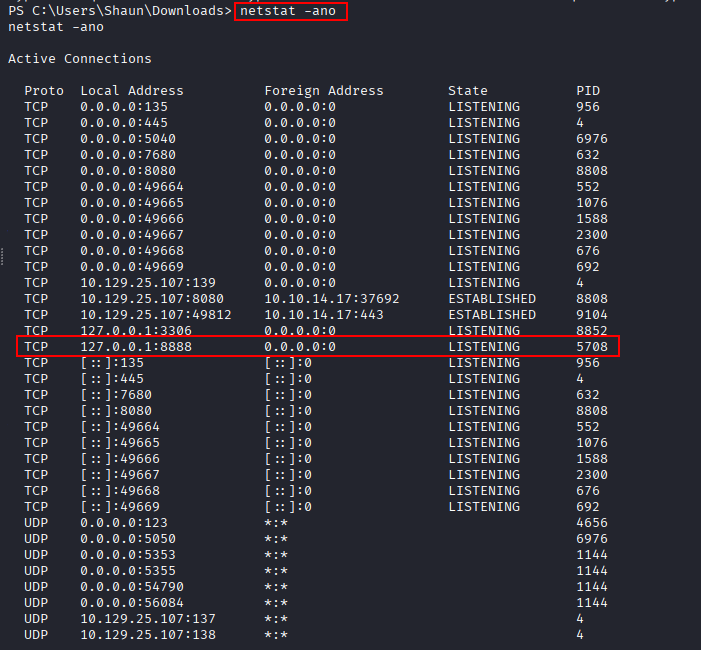The width and height of the screenshot is (701, 650).
Task: Click UDP address 10.129.25.107:137
Action: tap(148, 619)
